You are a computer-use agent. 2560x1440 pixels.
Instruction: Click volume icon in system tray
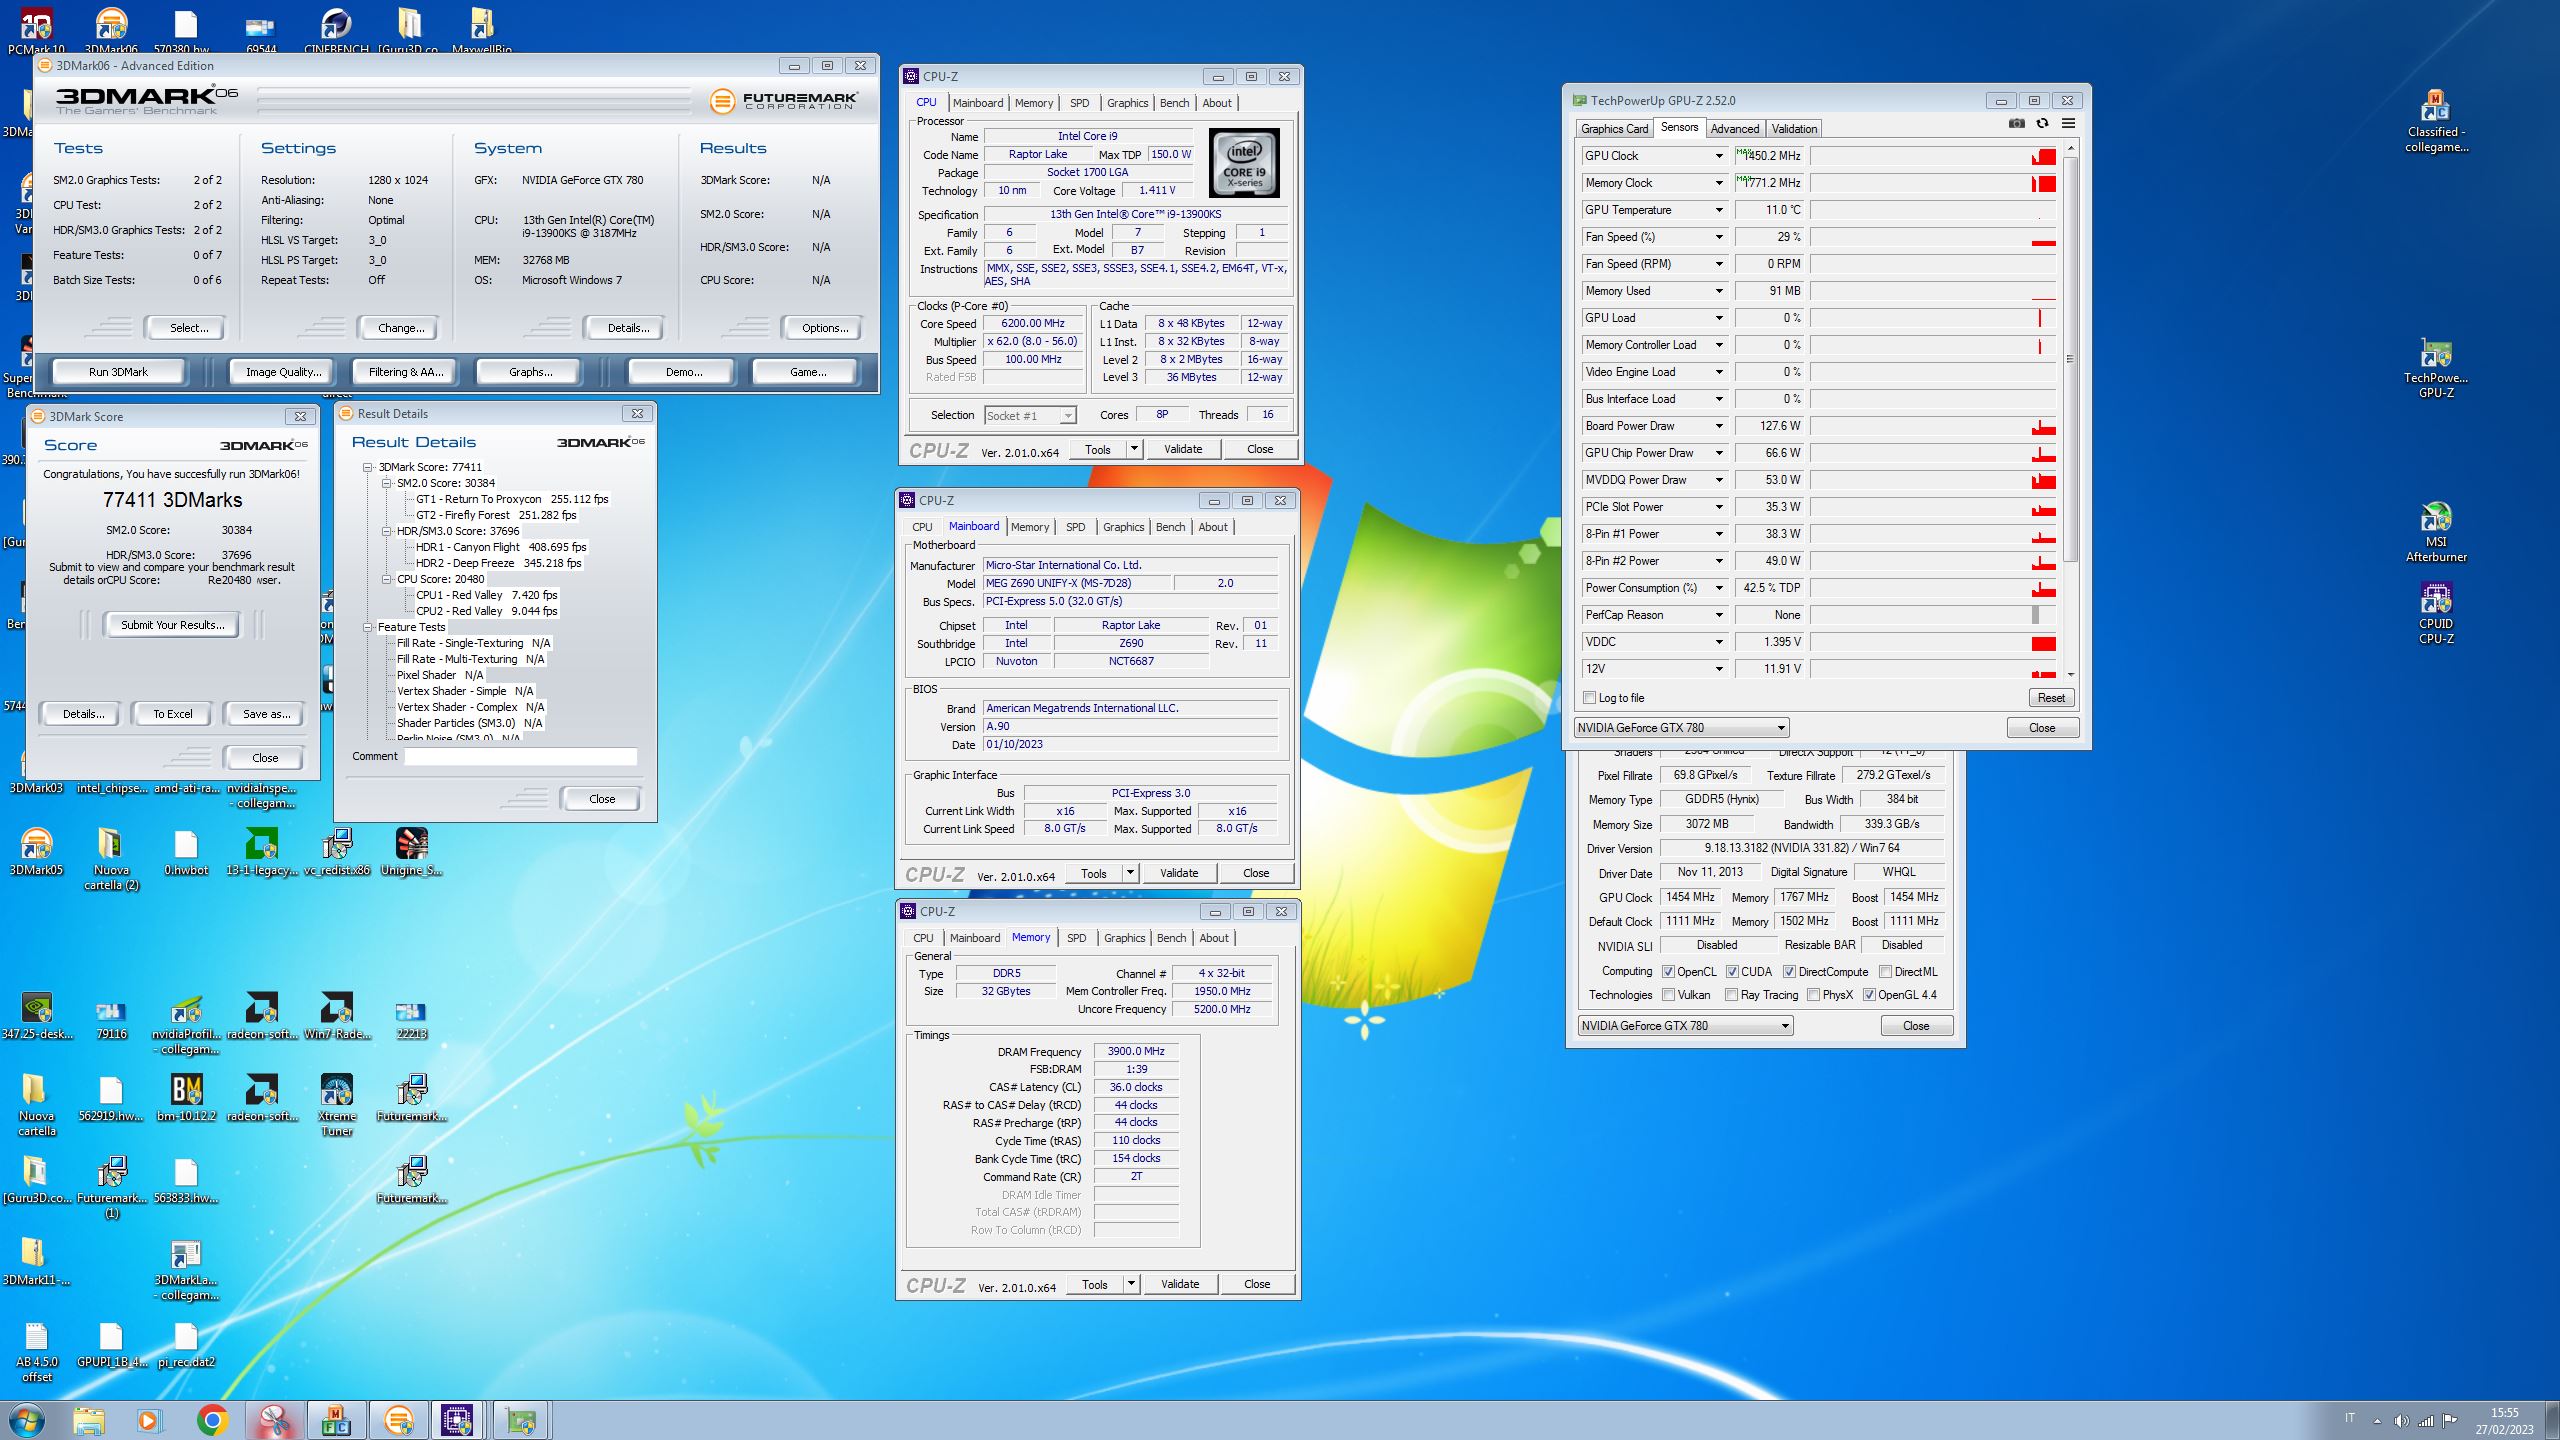(x=2401, y=1421)
